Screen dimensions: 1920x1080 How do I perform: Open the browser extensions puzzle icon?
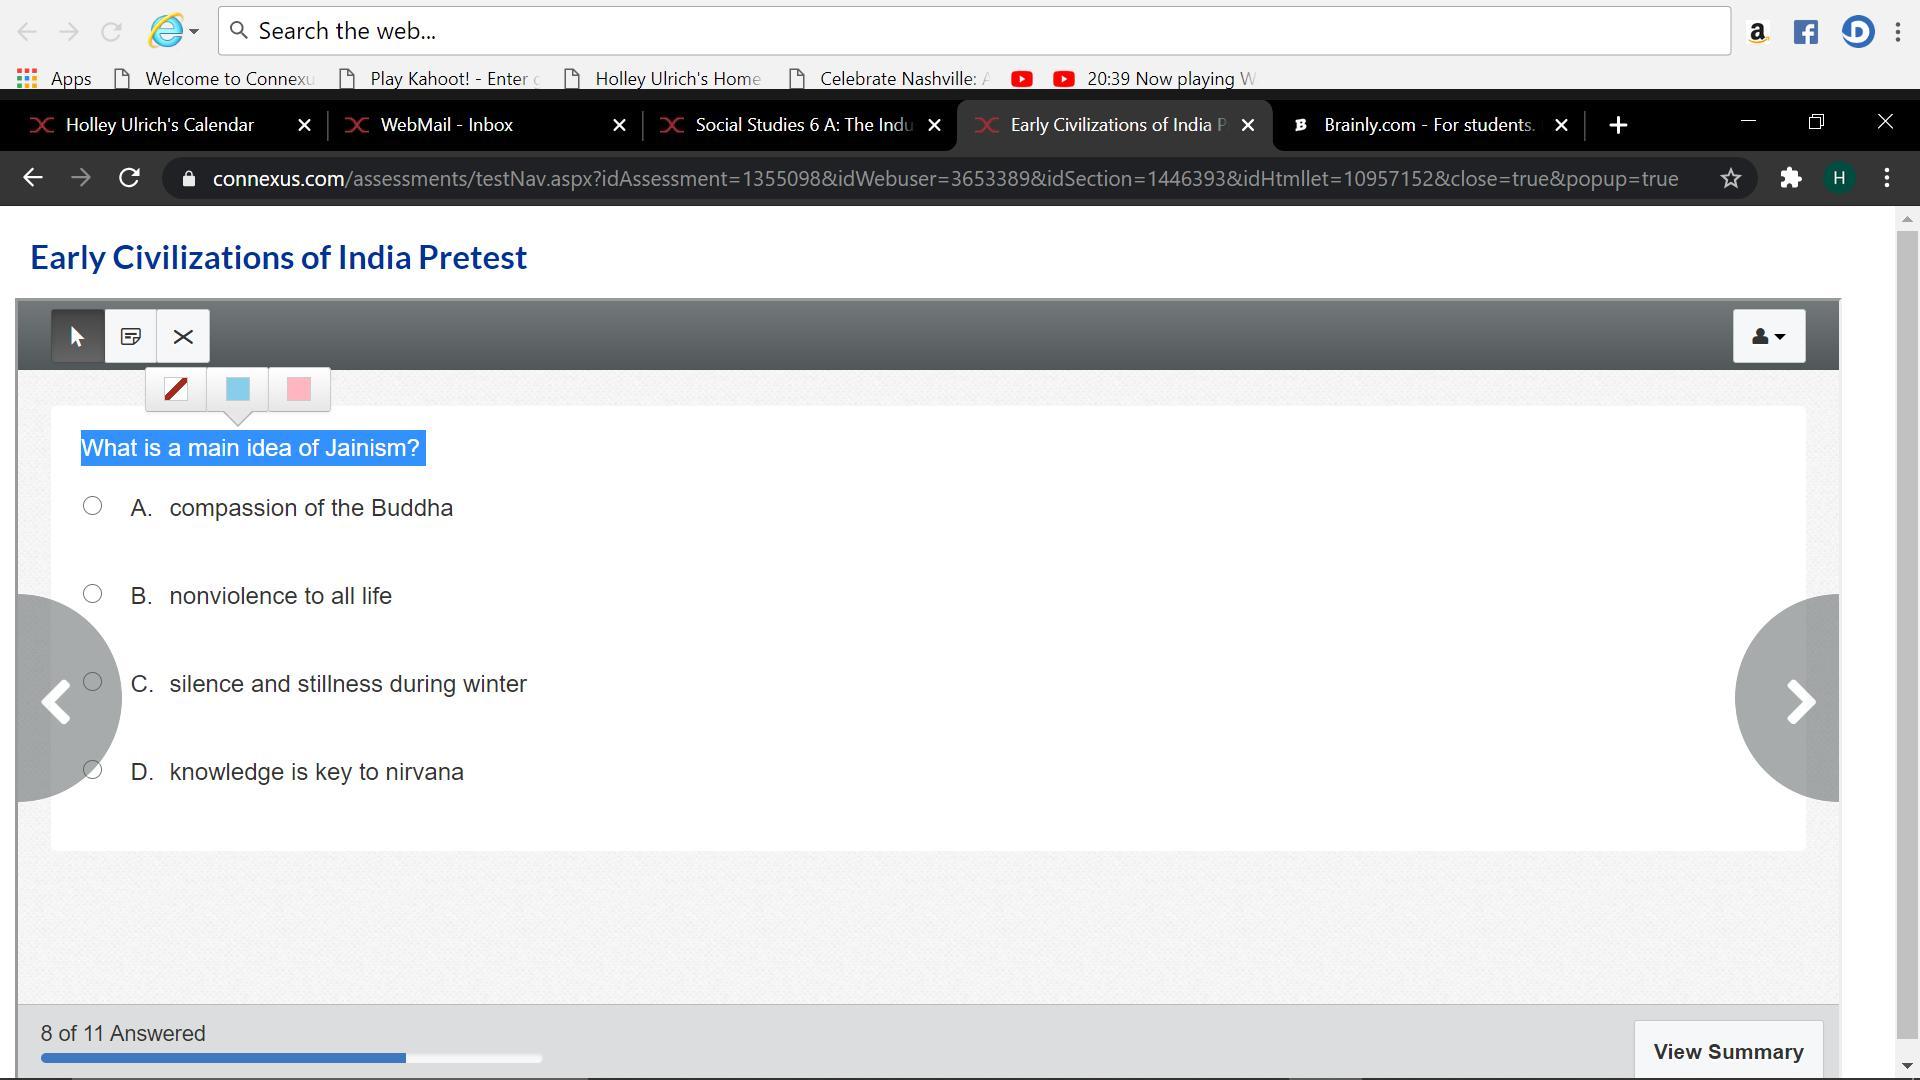coord(1790,179)
